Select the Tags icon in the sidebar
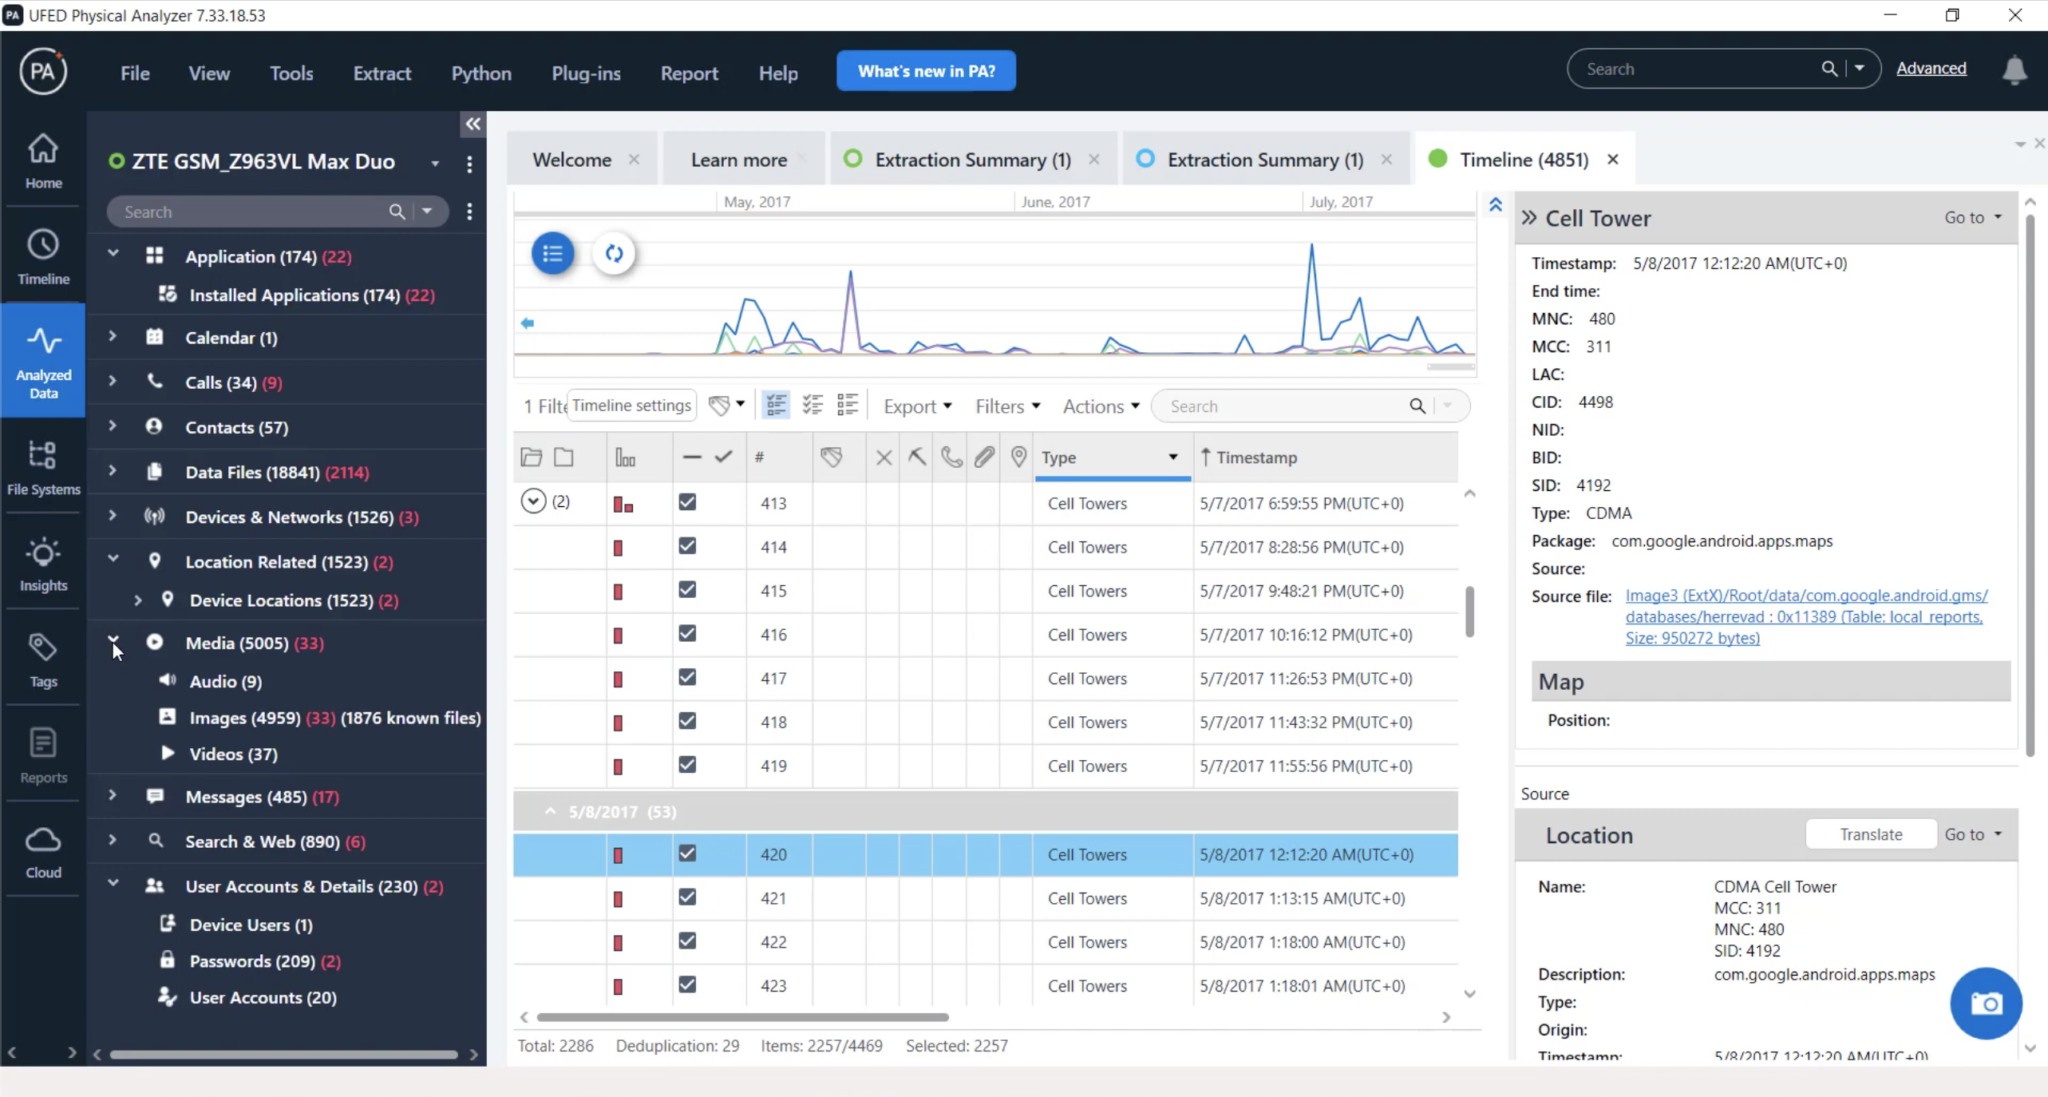Viewport: 2048px width, 1097px height. (42, 658)
